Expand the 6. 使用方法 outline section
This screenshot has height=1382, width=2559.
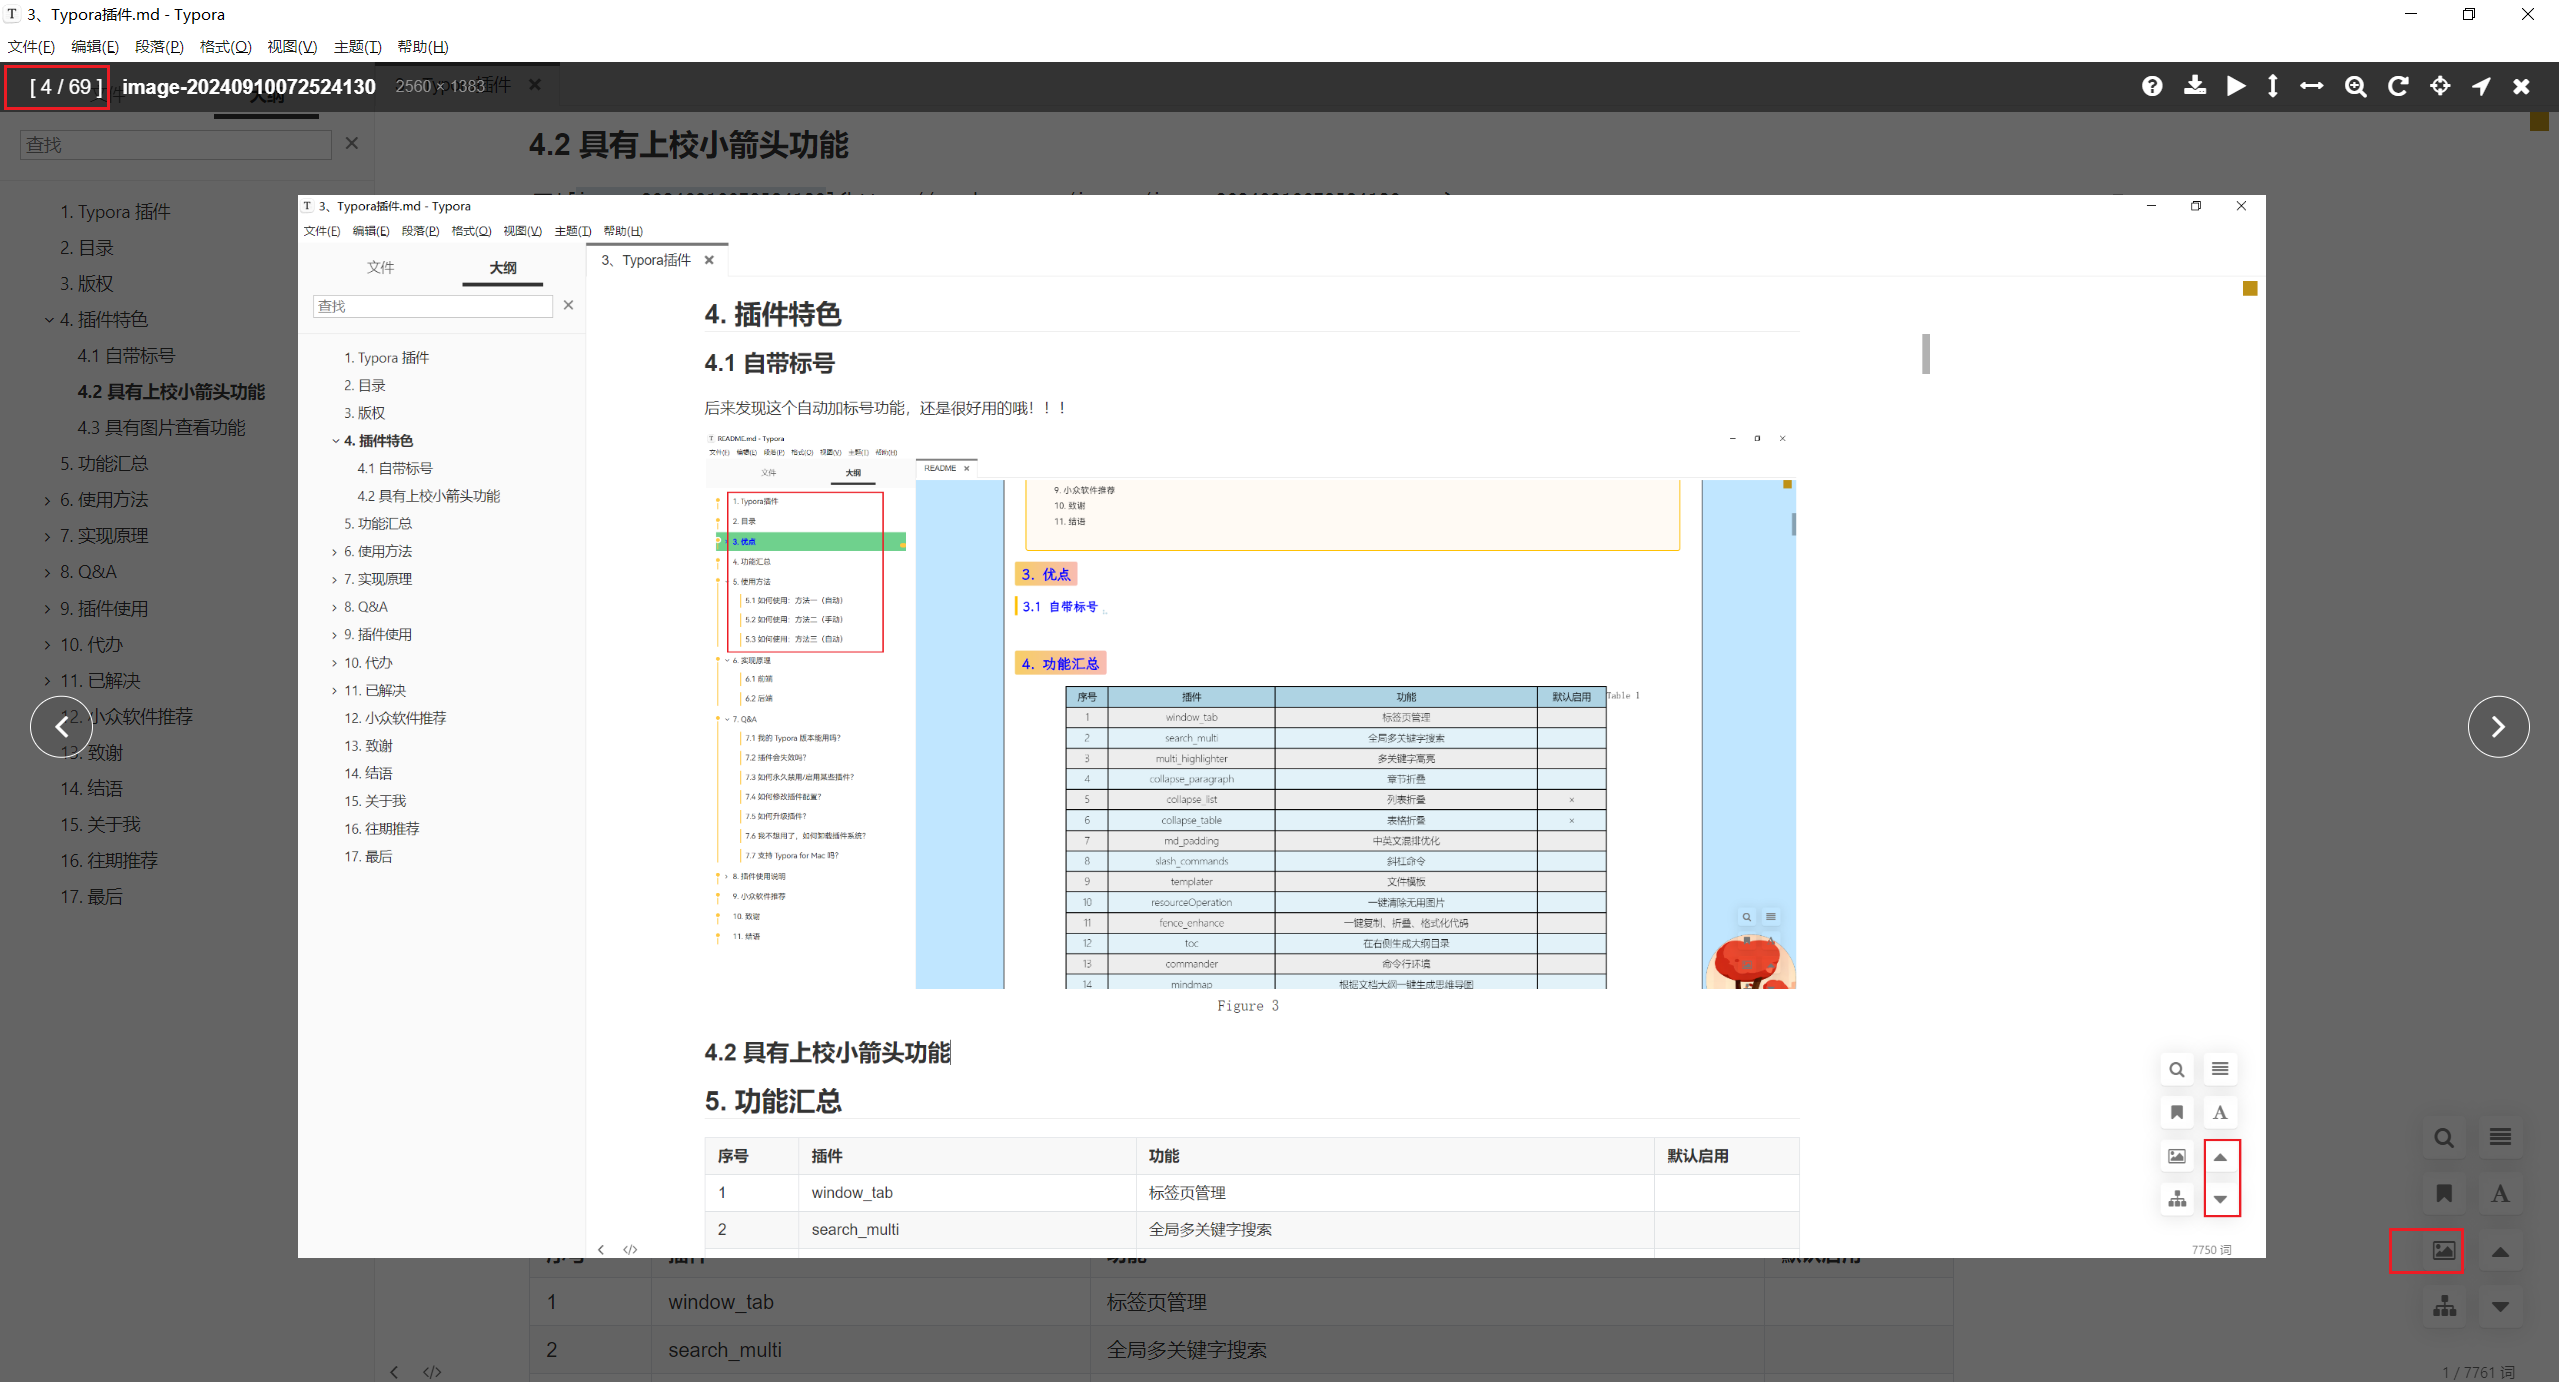[x=48, y=500]
